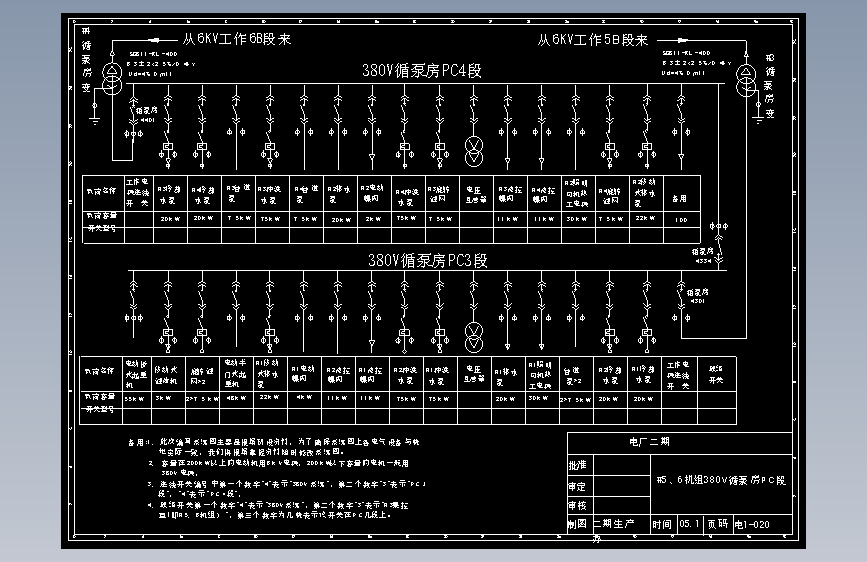Viewport: 867px width, 562px height.
Task: Click voltage transformer symbol on PC4 bus
Action: point(474,152)
